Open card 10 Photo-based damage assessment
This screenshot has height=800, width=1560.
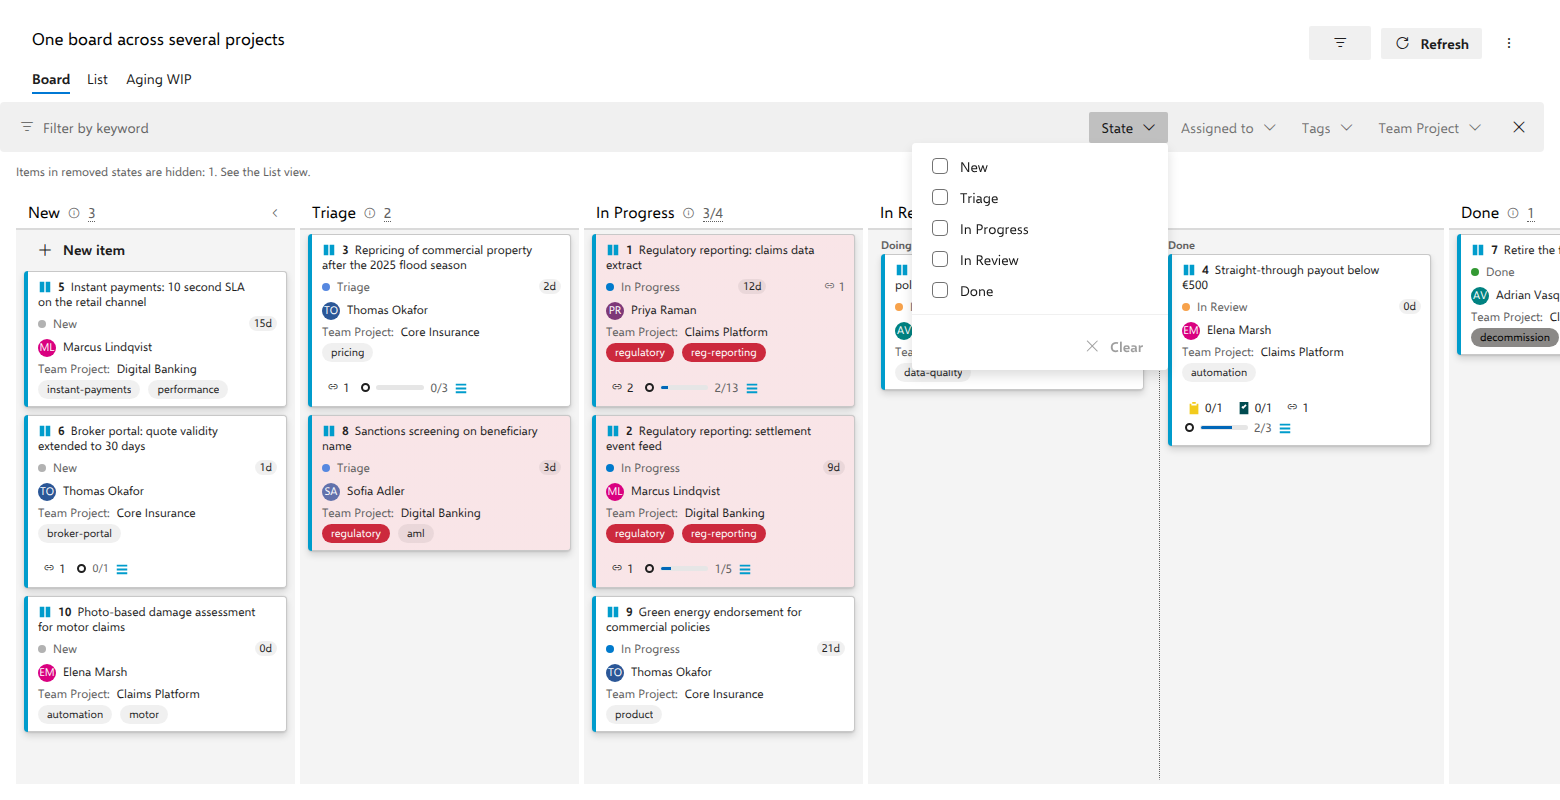coord(147,619)
